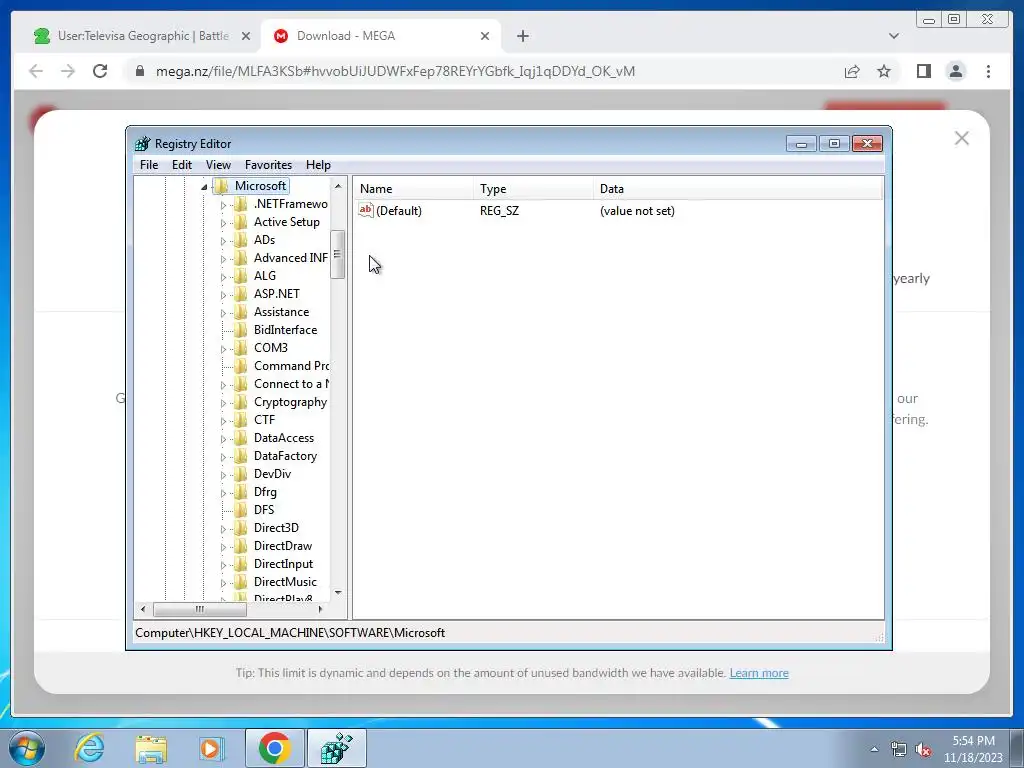The height and width of the screenshot is (768, 1024).
Task: Select the BidInterface folder icon
Action: click(241, 330)
